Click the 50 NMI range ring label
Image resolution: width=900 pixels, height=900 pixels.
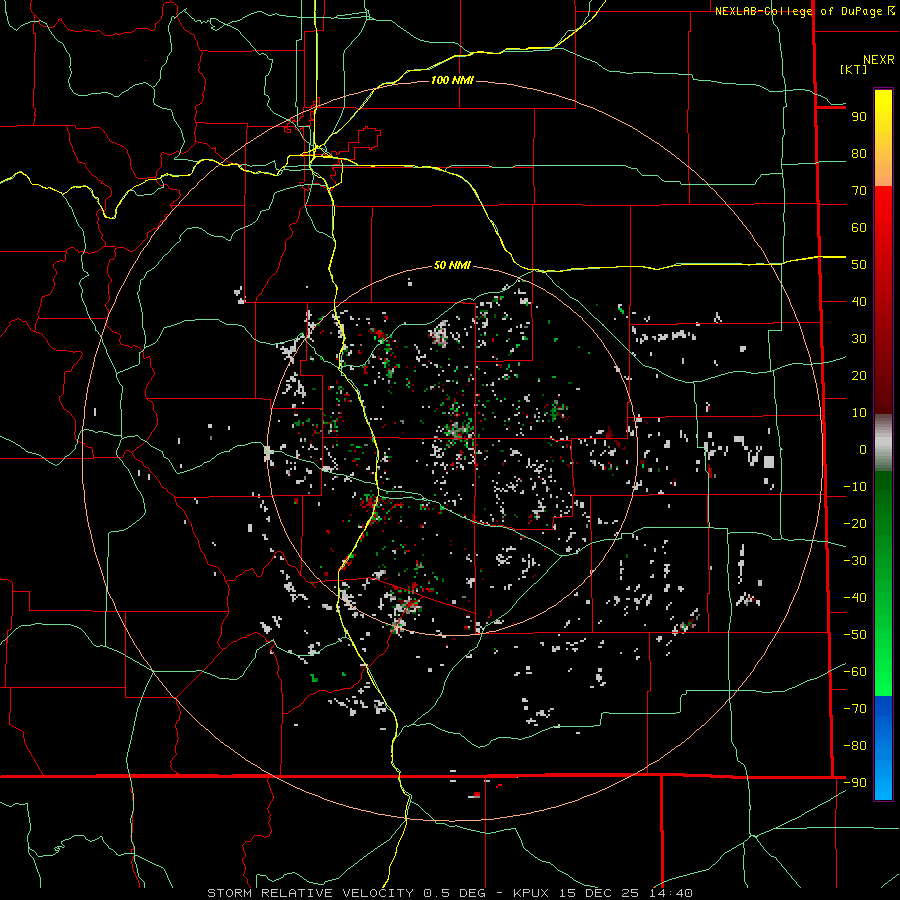[x=452, y=265]
